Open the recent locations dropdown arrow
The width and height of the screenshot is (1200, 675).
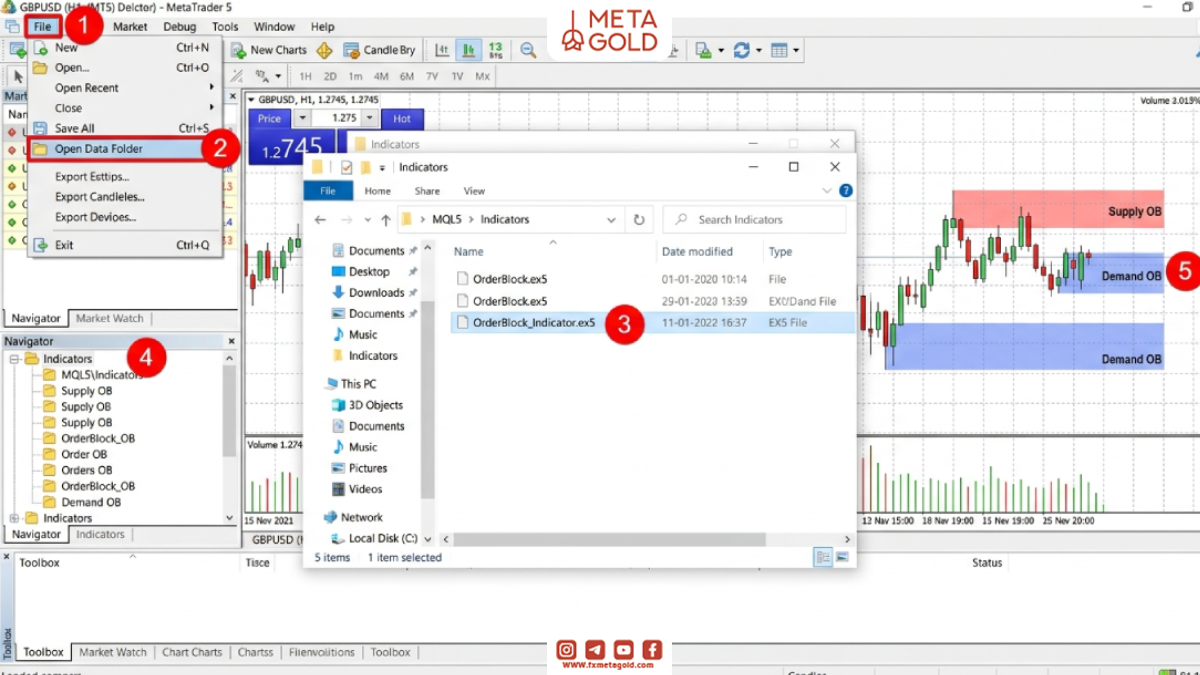click(x=367, y=220)
